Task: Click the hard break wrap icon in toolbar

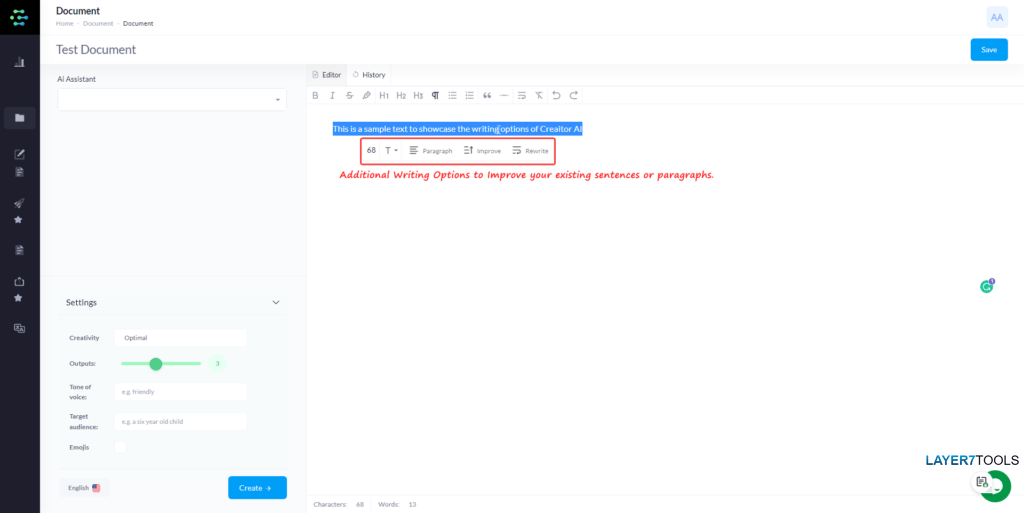Action: 522,95
